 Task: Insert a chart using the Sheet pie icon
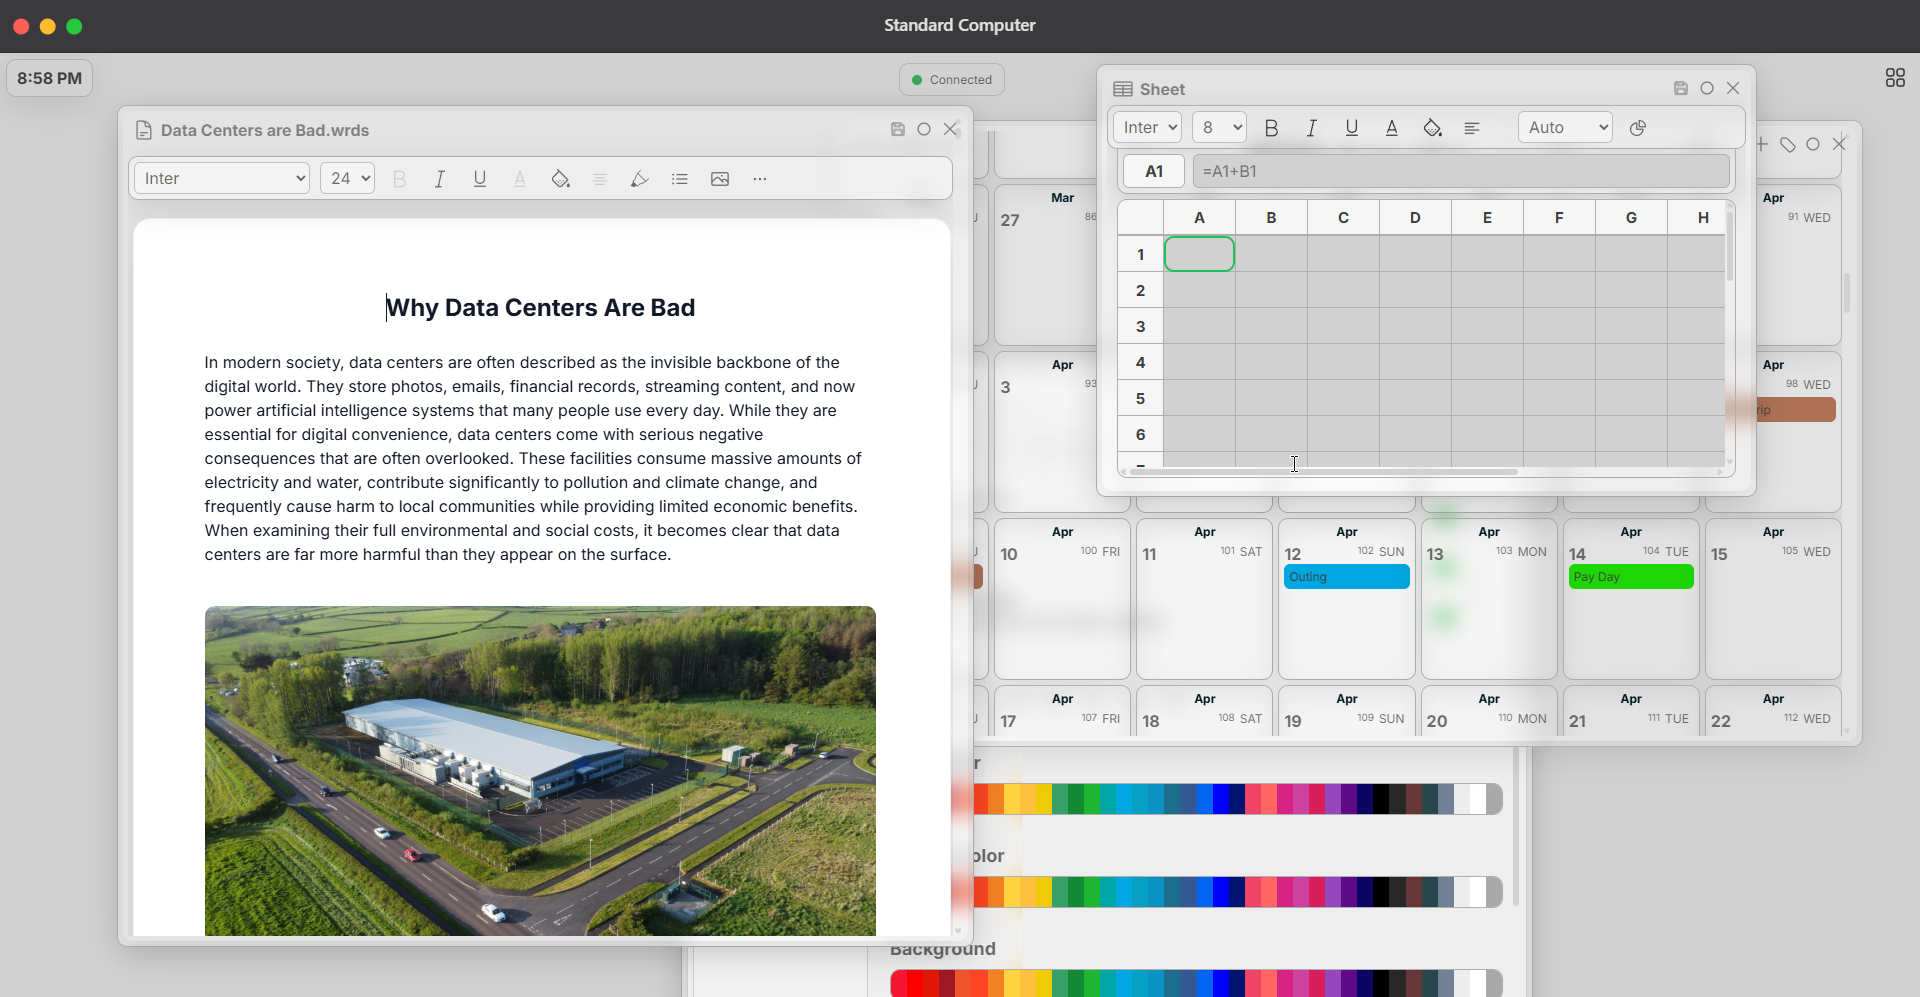[1637, 128]
